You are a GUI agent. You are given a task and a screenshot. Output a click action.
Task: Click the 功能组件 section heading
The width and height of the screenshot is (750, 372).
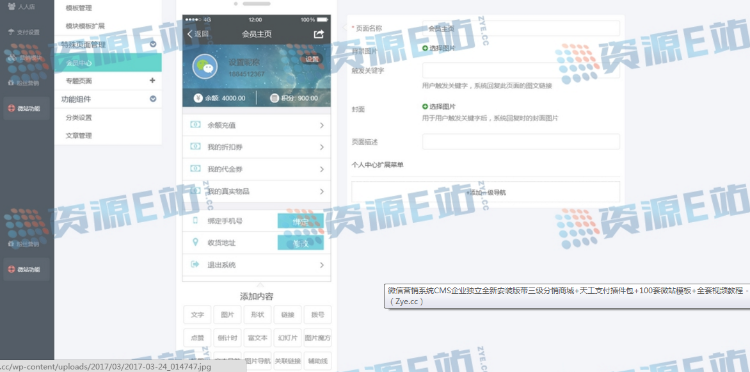pyautogui.click(x=76, y=99)
